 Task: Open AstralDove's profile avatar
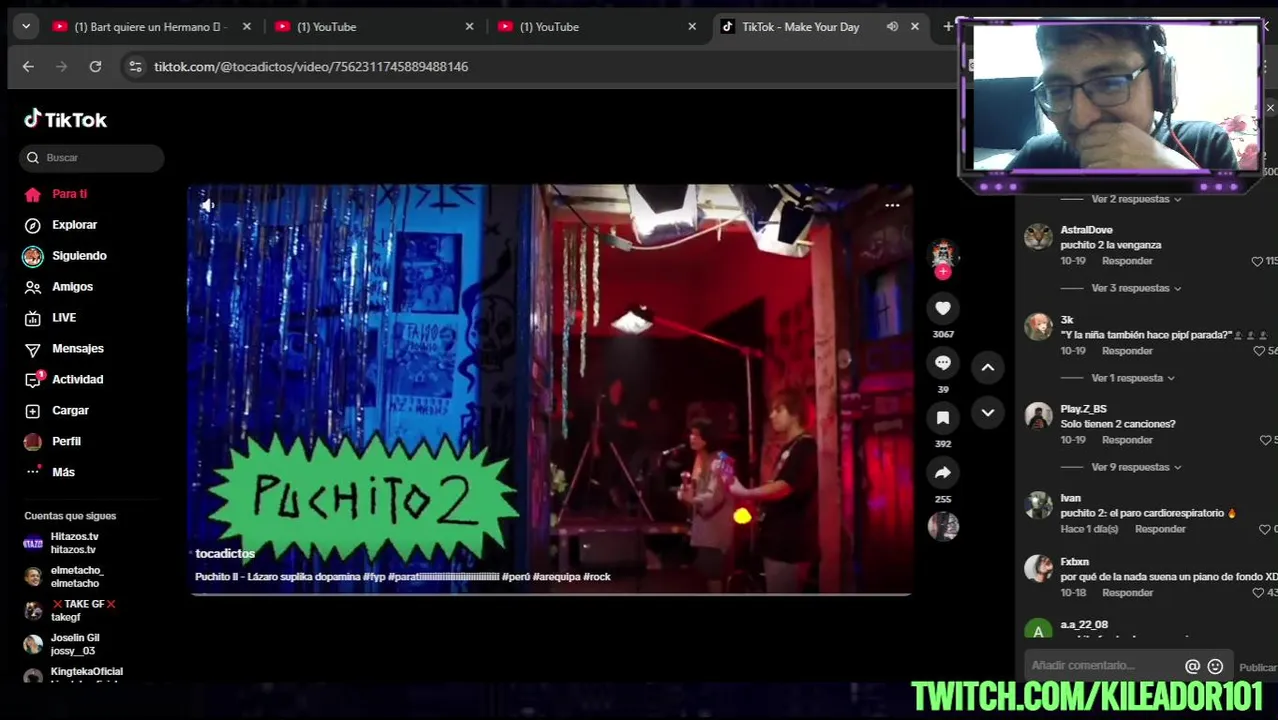tap(1039, 237)
